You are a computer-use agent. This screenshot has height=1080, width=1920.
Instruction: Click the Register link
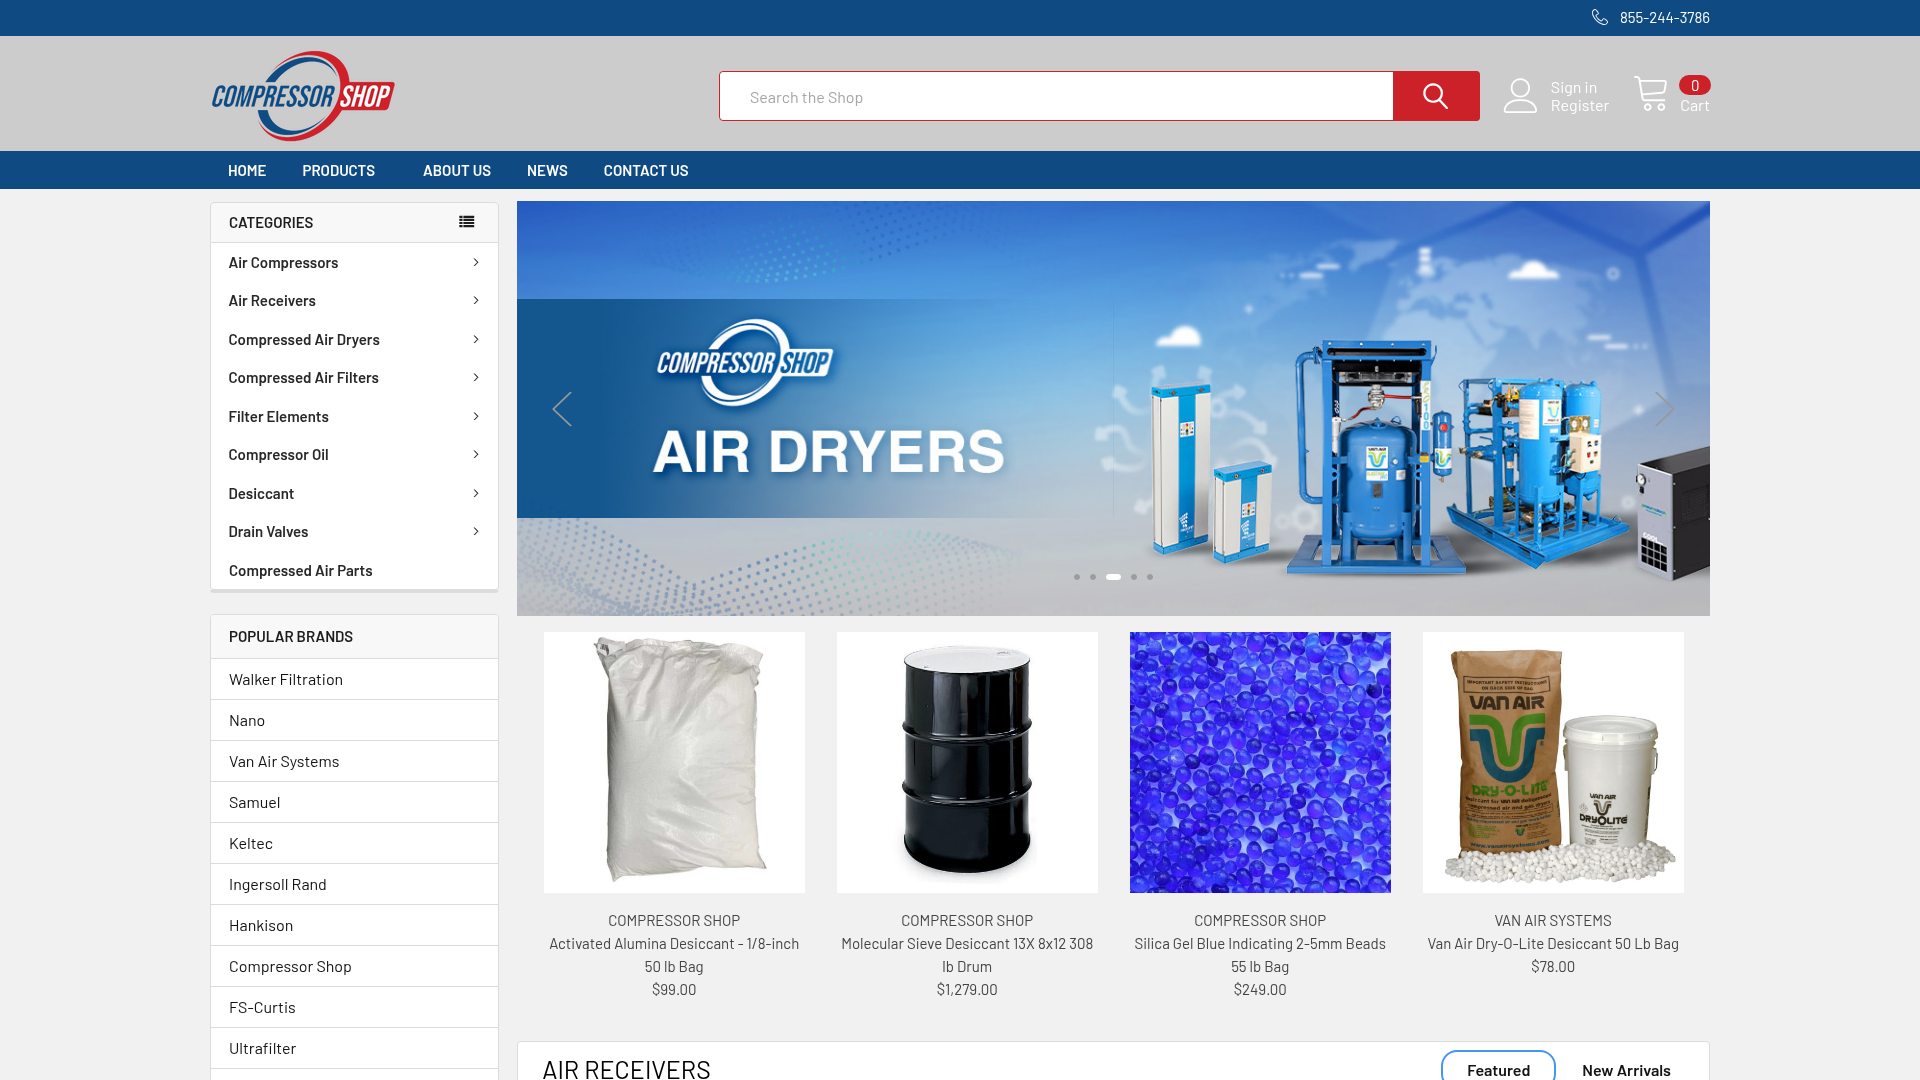coord(1580,105)
